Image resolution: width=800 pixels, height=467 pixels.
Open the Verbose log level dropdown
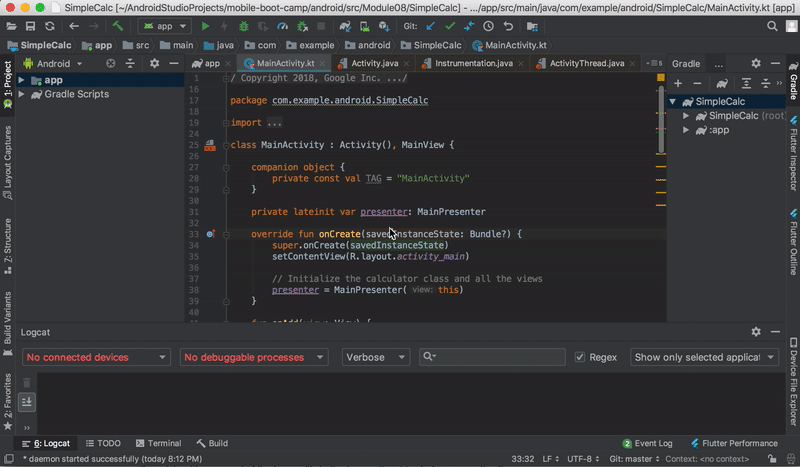[376, 357]
